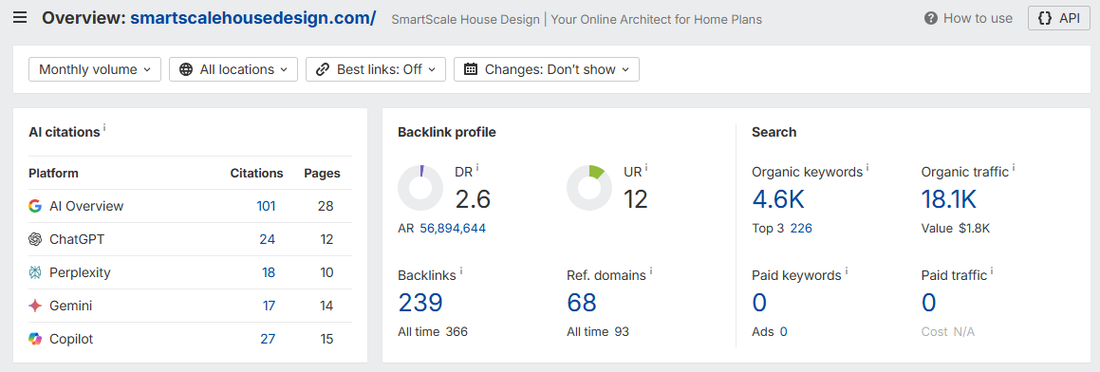This screenshot has width=1100, height=372.
Task: Click AI Overview pages count 28
Action: click(x=325, y=206)
